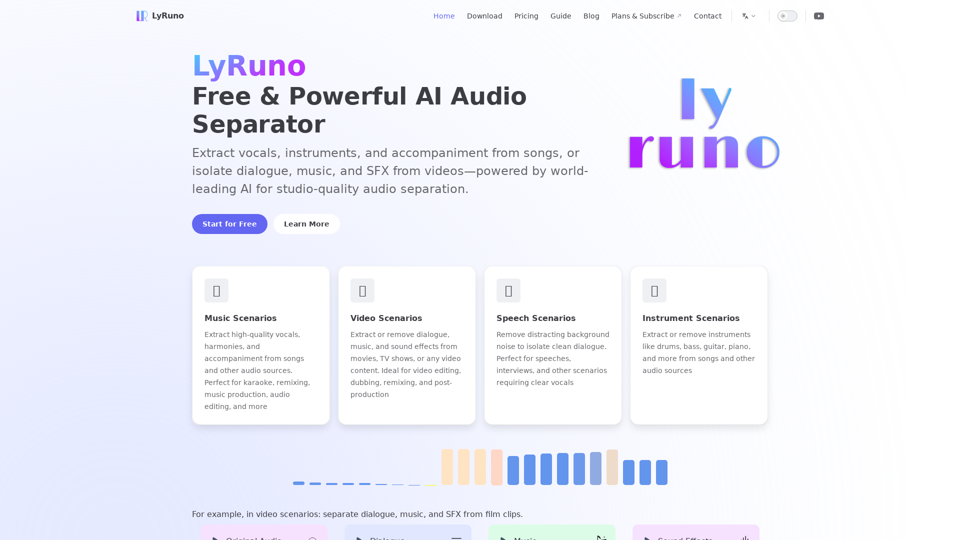Select the 'Speech Scenarios' card title

(536, 318)
